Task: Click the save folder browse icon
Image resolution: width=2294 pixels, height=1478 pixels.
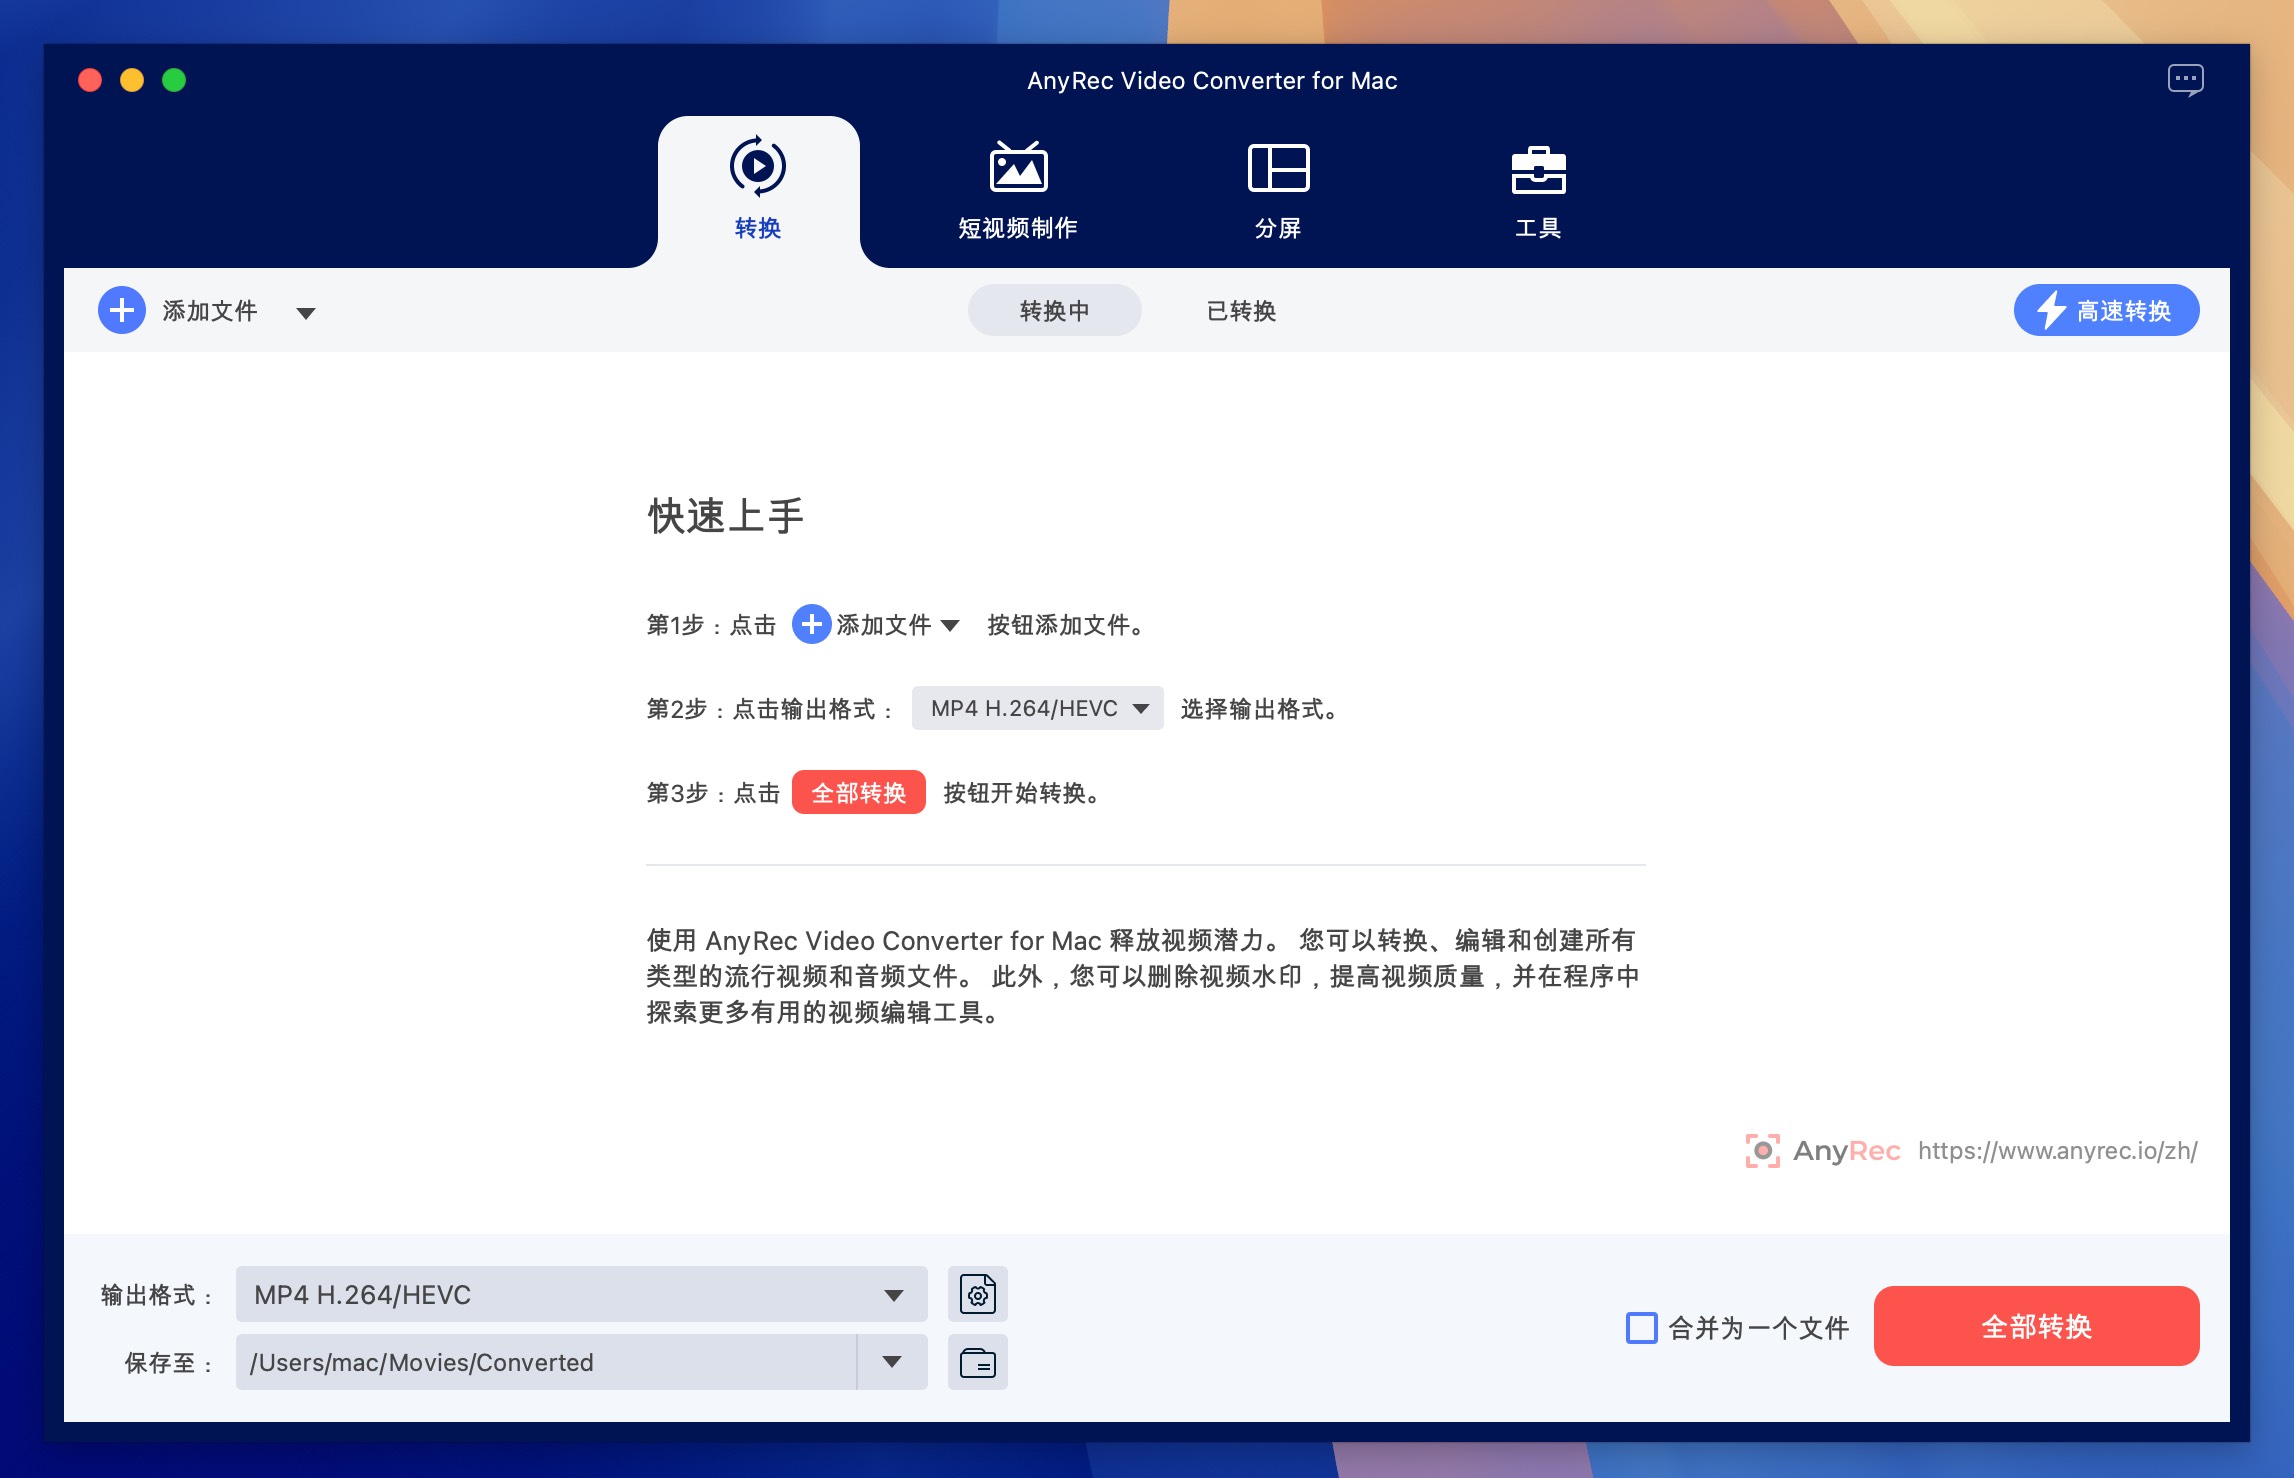Action: pyautogui.click(x=978, y=1363)
